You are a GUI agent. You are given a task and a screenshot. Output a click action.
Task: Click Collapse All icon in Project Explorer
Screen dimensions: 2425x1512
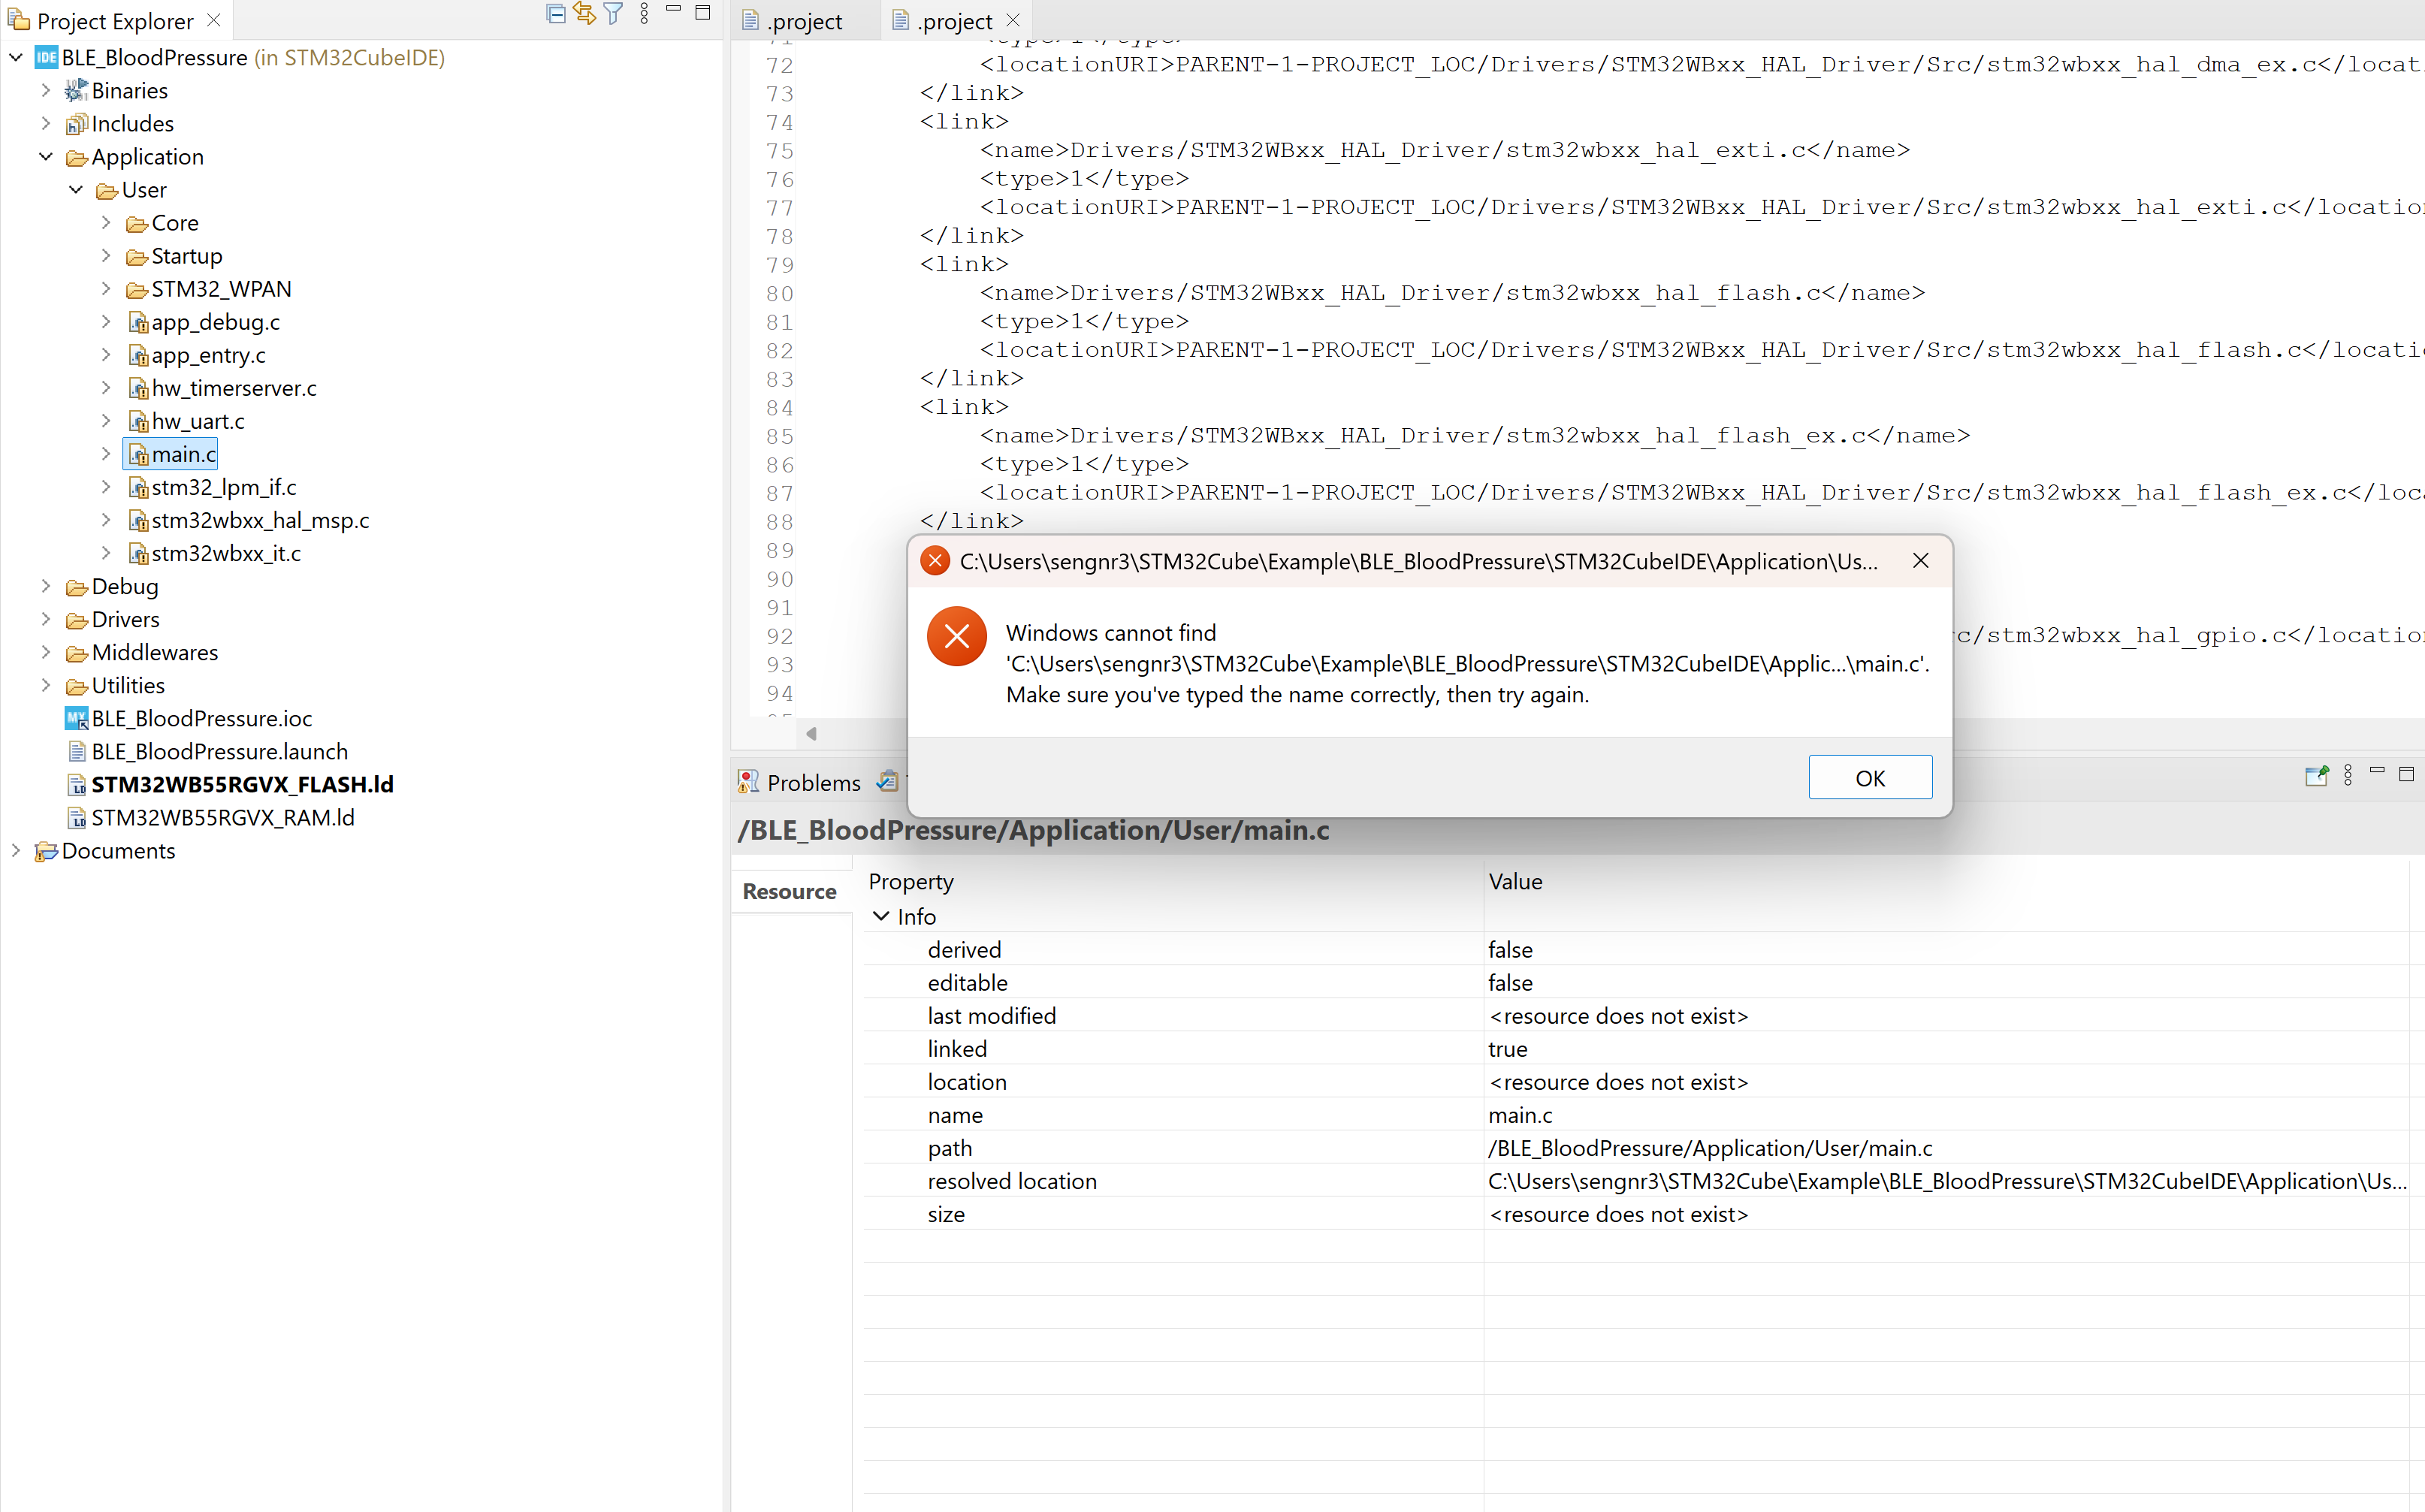pos(556,14)
